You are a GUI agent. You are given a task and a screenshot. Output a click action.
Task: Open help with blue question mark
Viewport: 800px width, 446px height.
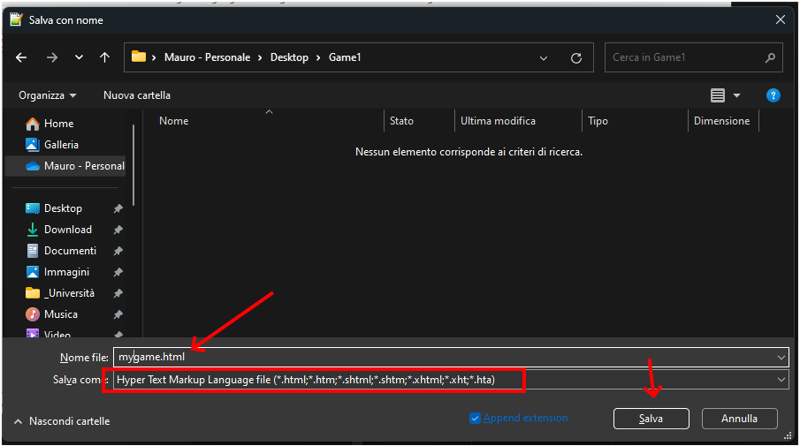coord(773,95)
